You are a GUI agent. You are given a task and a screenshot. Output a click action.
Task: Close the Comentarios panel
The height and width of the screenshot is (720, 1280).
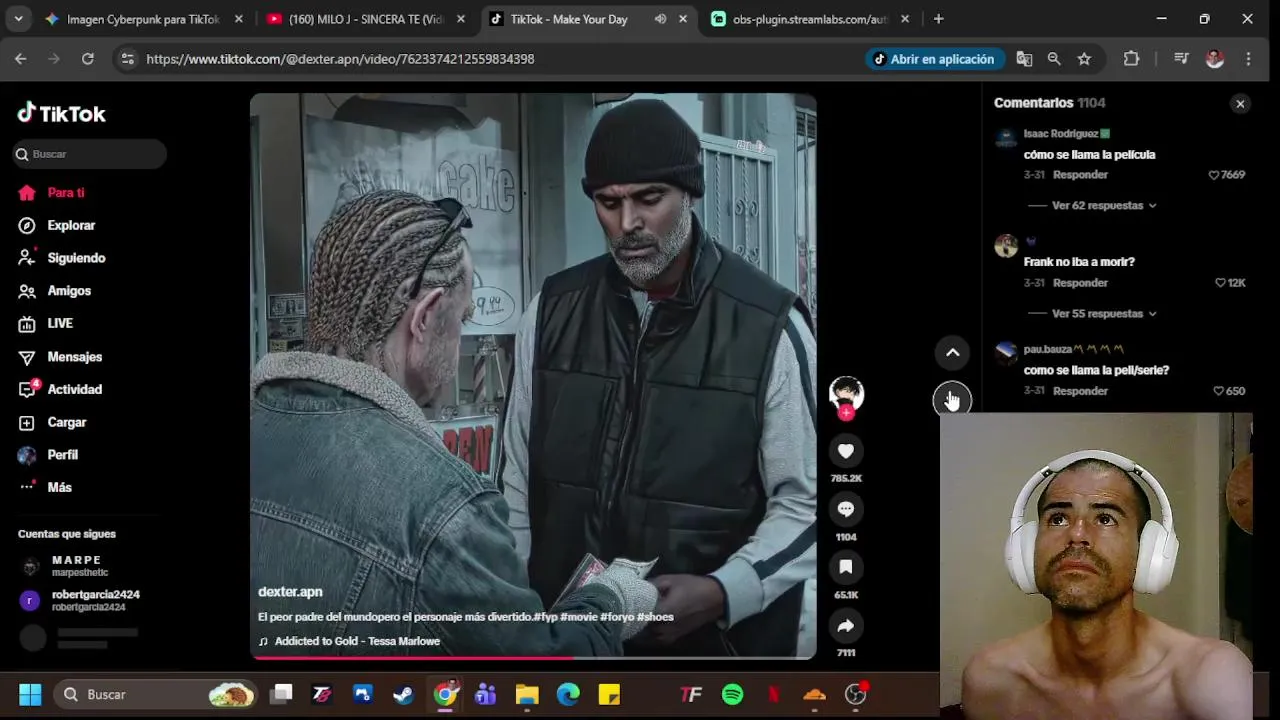click(x=1240, y=104)
